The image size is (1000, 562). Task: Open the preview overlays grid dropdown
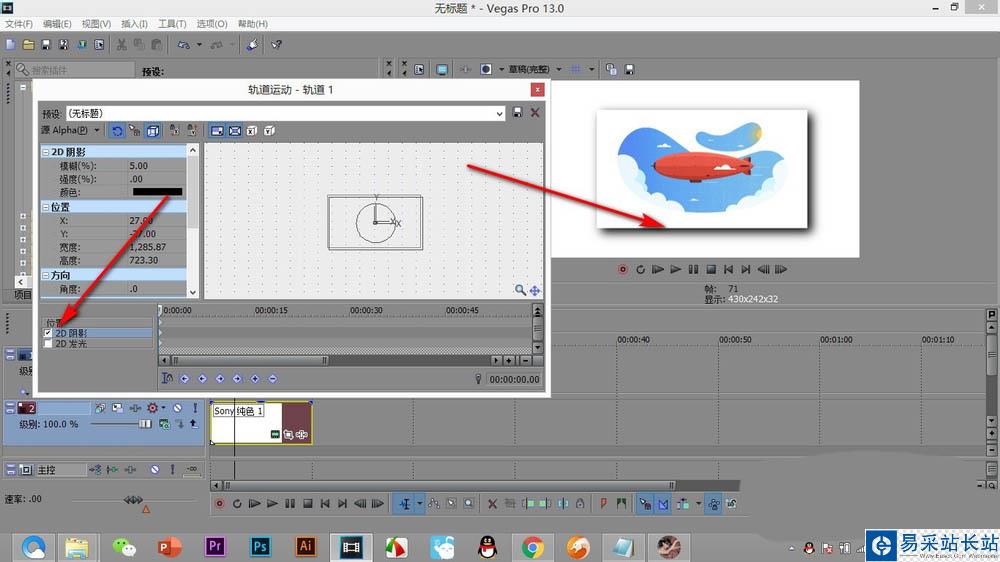point(591,70)
